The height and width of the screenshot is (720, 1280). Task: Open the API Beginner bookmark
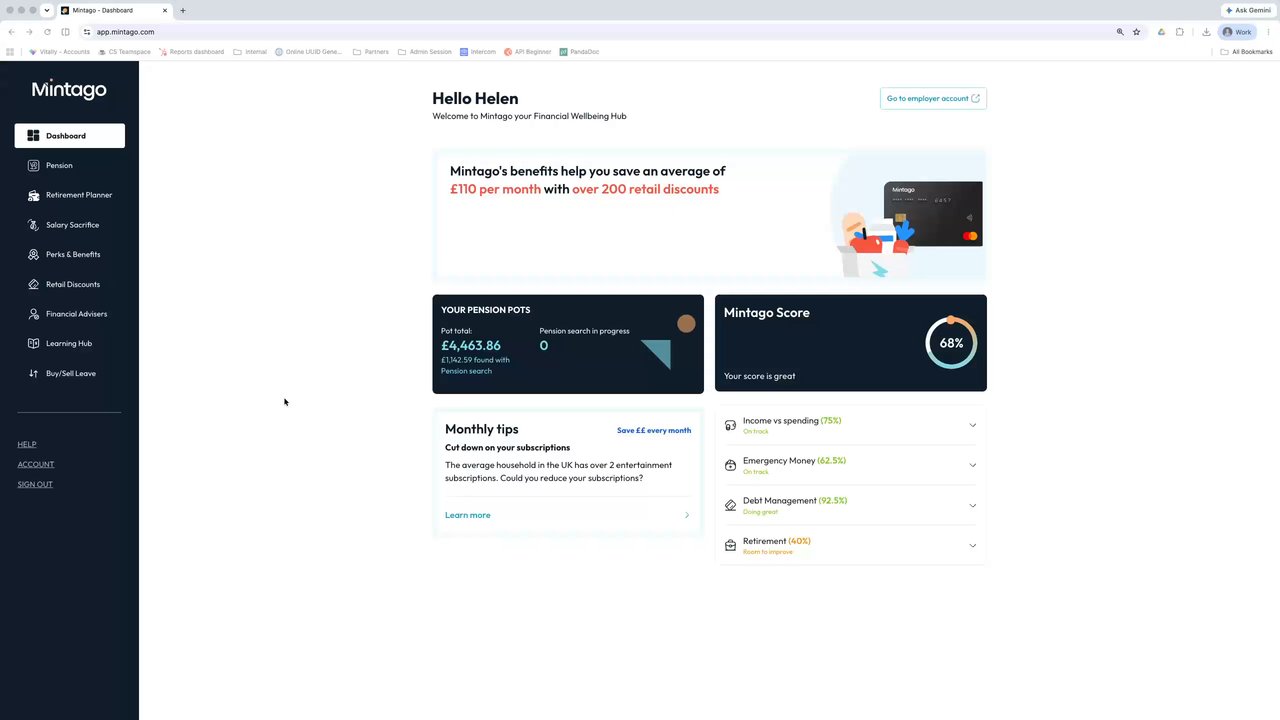(x=527, y=52)
